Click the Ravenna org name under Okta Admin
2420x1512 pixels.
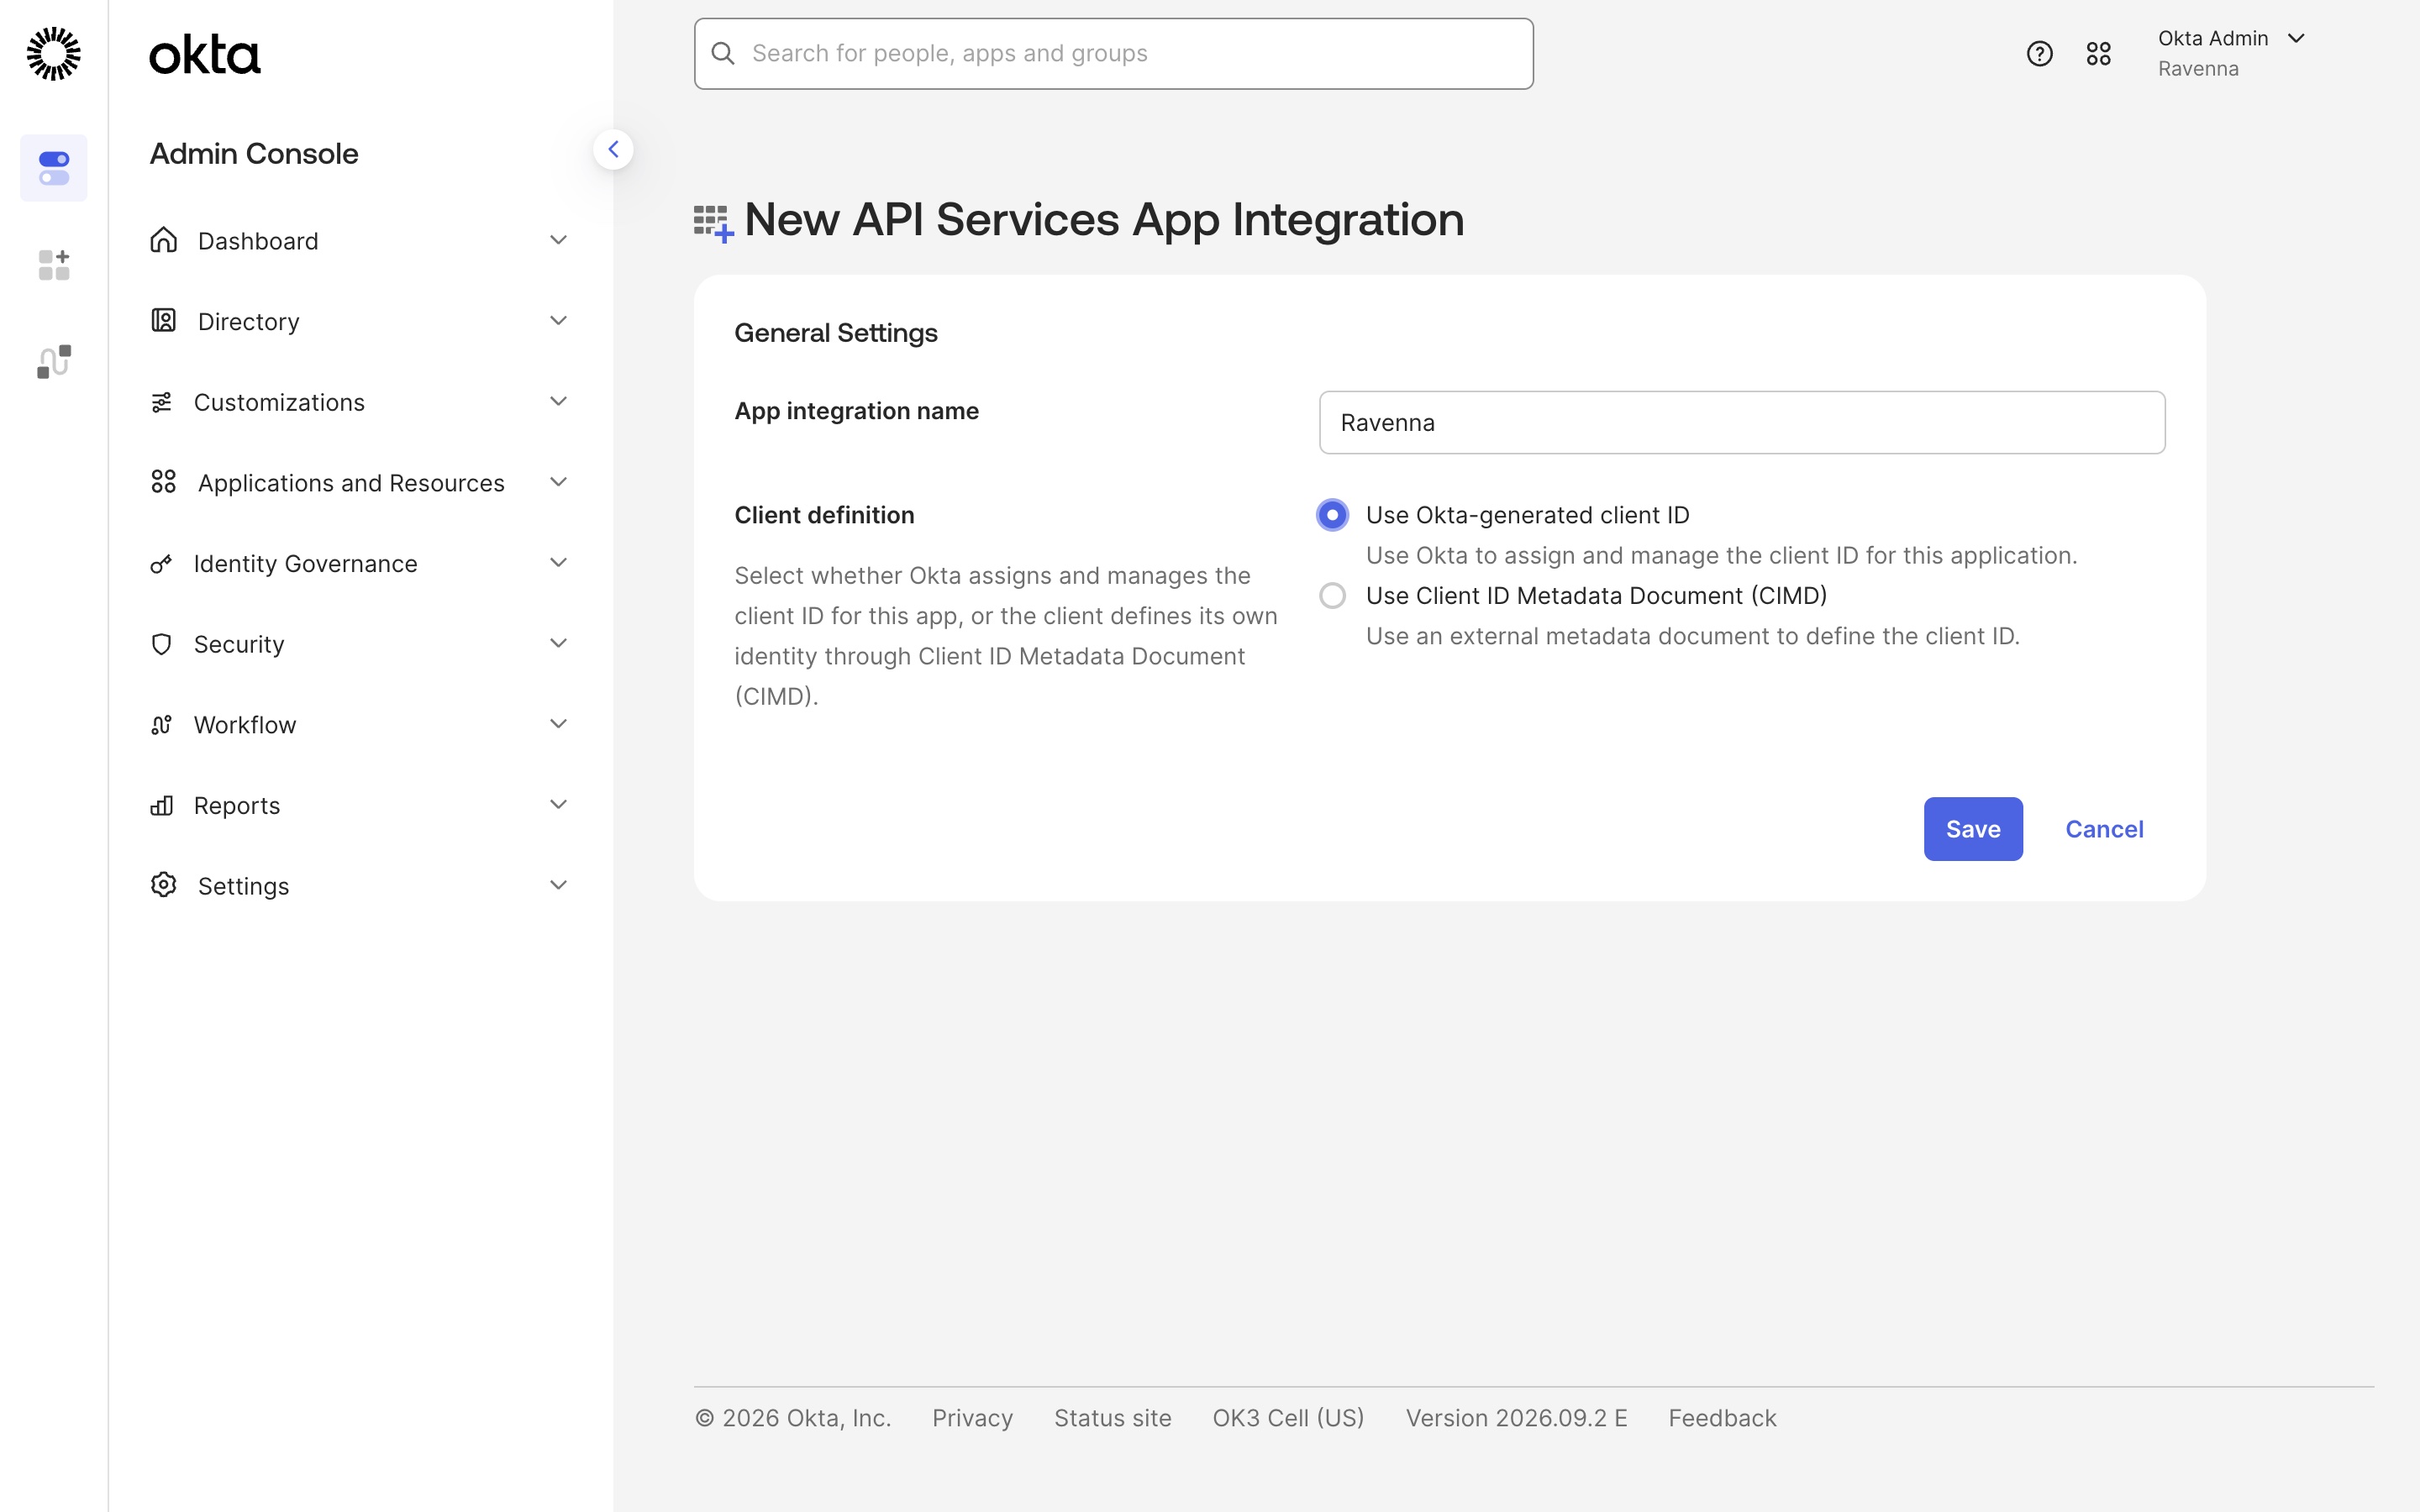(x=2198, y=69)
